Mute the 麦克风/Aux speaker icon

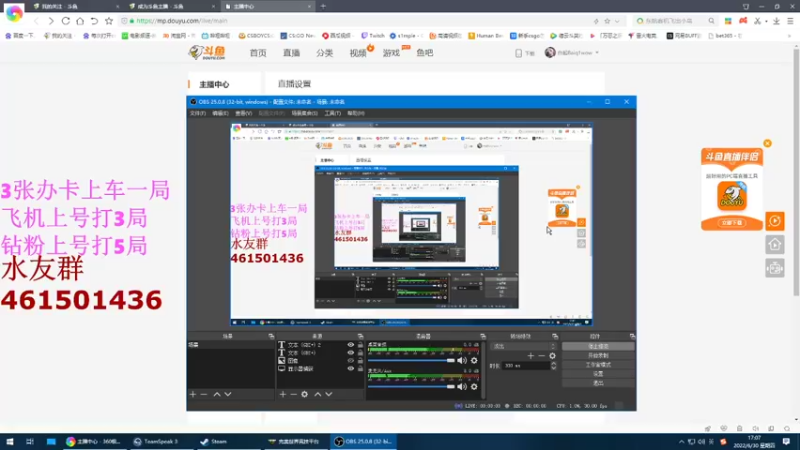(462, 387)
